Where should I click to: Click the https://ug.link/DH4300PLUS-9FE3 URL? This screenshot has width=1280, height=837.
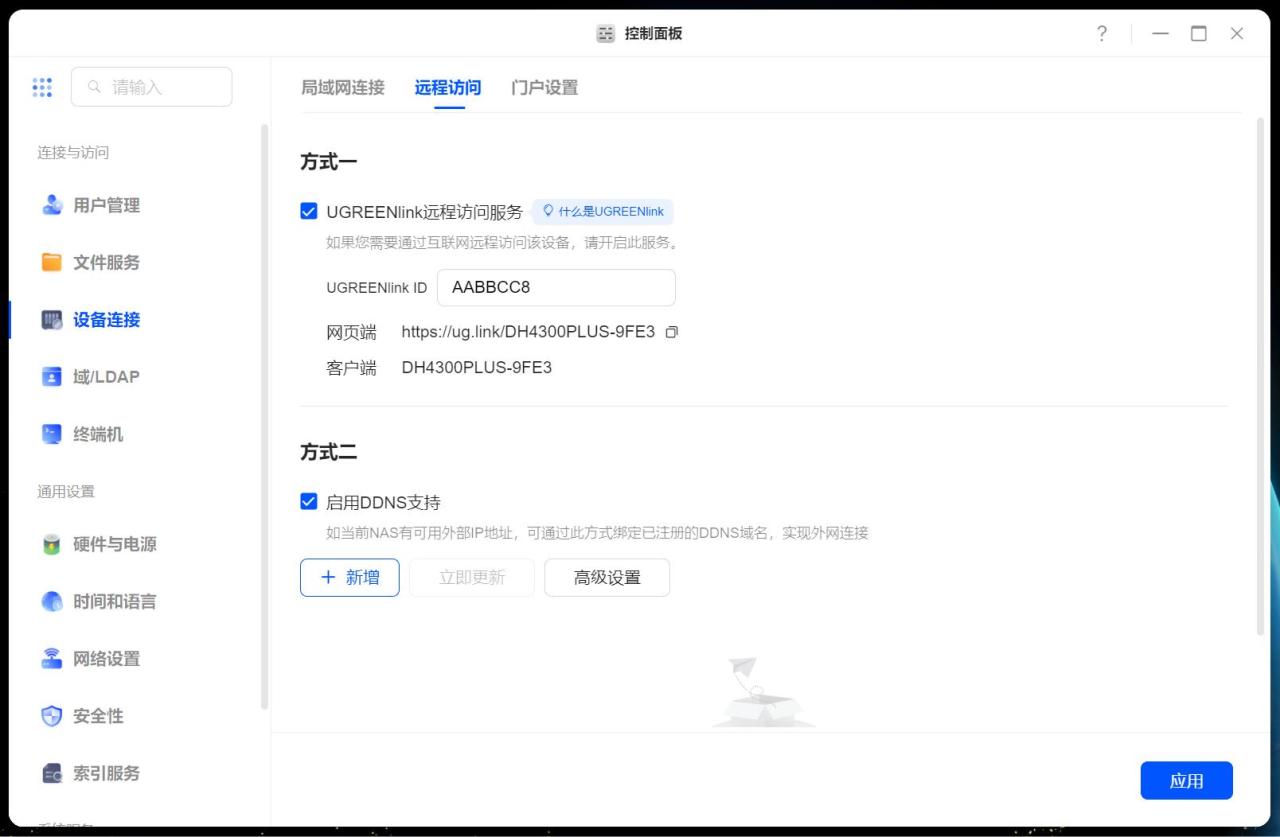tap(528, 331)
